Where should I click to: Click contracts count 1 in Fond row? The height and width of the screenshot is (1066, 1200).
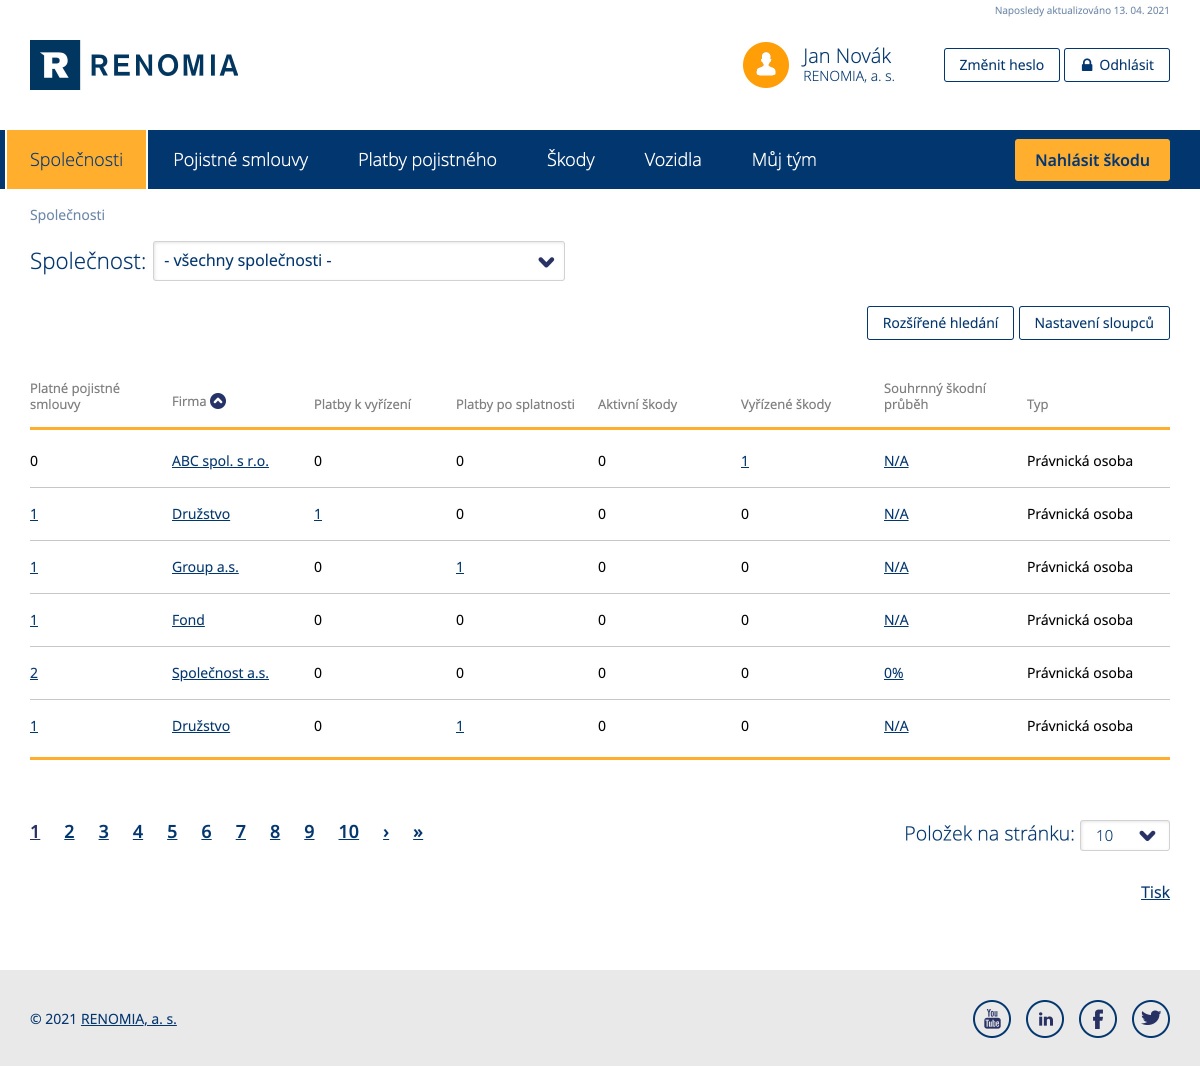pos(34,620)
